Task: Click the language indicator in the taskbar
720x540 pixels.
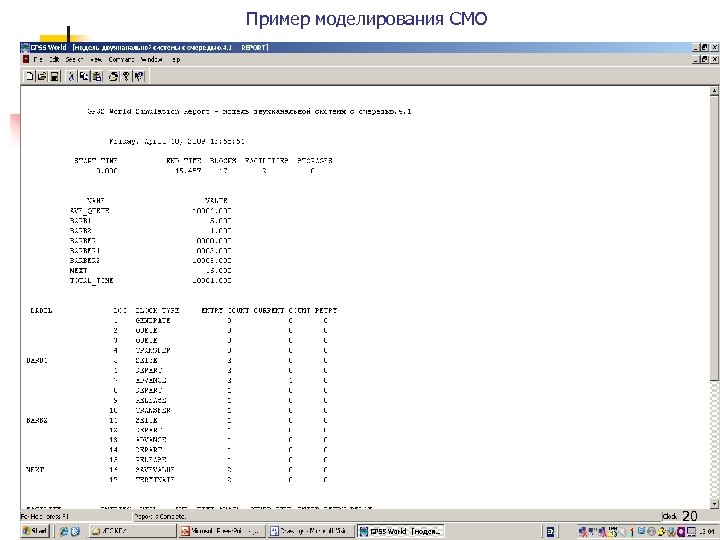Action: [x=550, y=531]
